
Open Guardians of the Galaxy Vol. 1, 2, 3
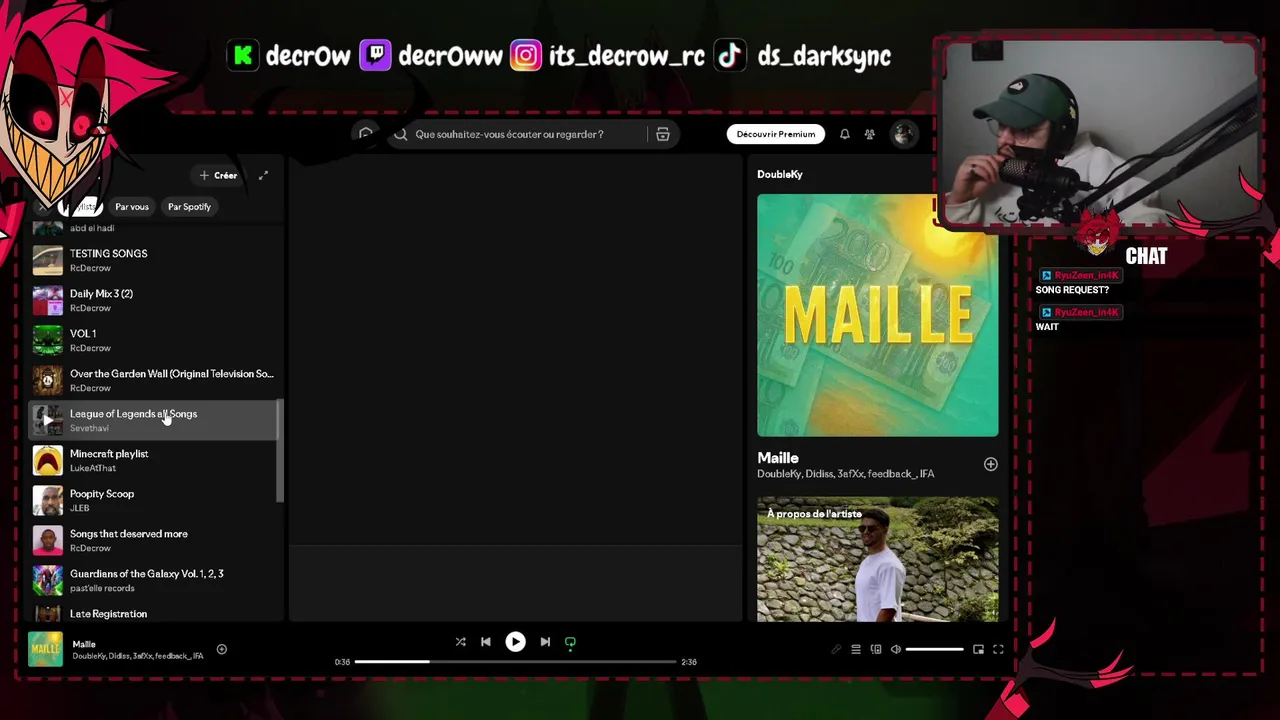click(x=153, y=580)
